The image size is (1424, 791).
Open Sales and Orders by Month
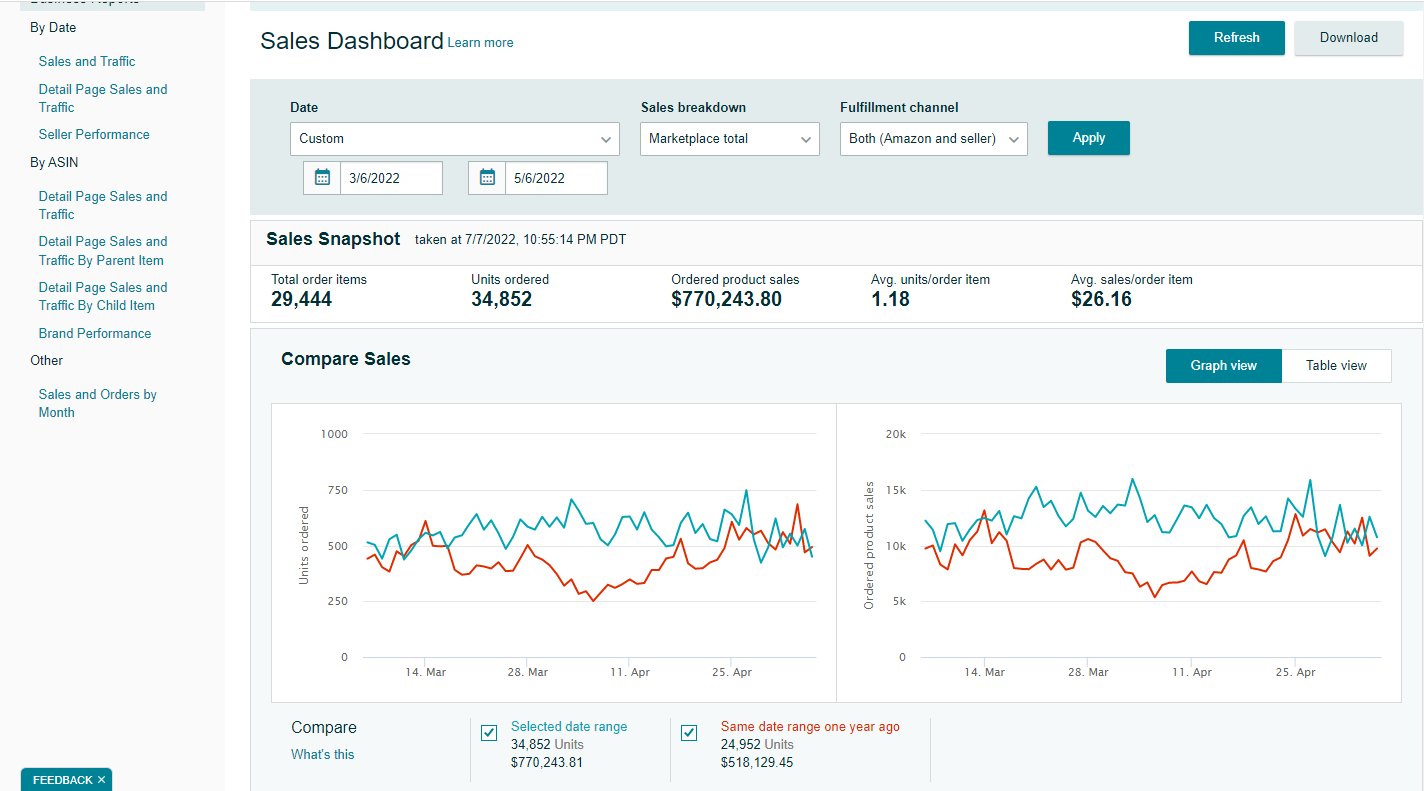[98, 403]
